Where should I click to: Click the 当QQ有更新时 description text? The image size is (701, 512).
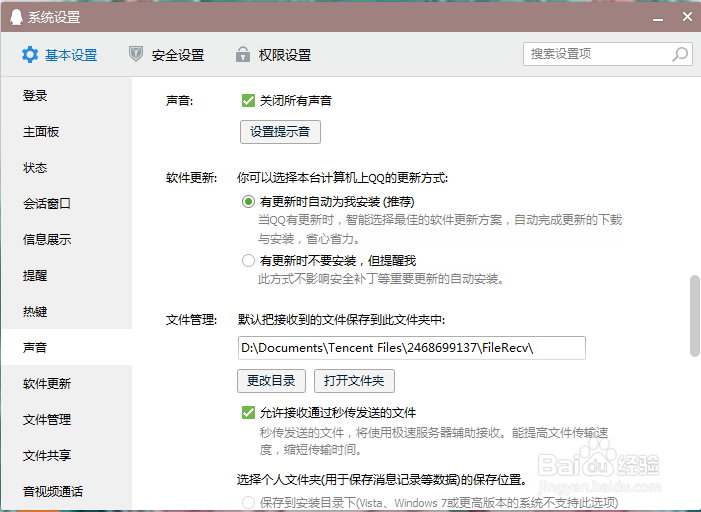tap(440, 229)
